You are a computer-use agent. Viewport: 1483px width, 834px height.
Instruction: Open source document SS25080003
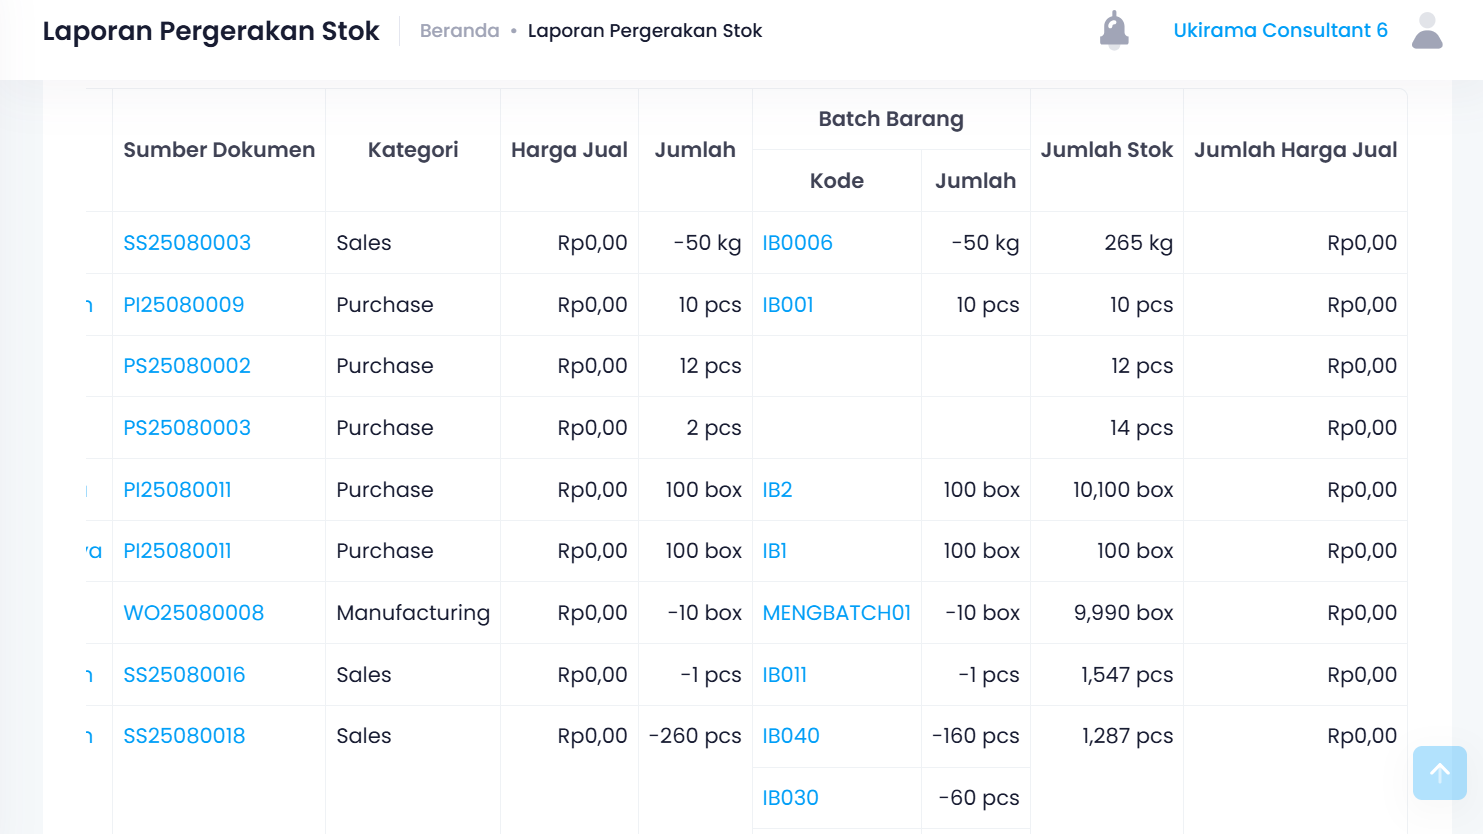tap(187, 243)
